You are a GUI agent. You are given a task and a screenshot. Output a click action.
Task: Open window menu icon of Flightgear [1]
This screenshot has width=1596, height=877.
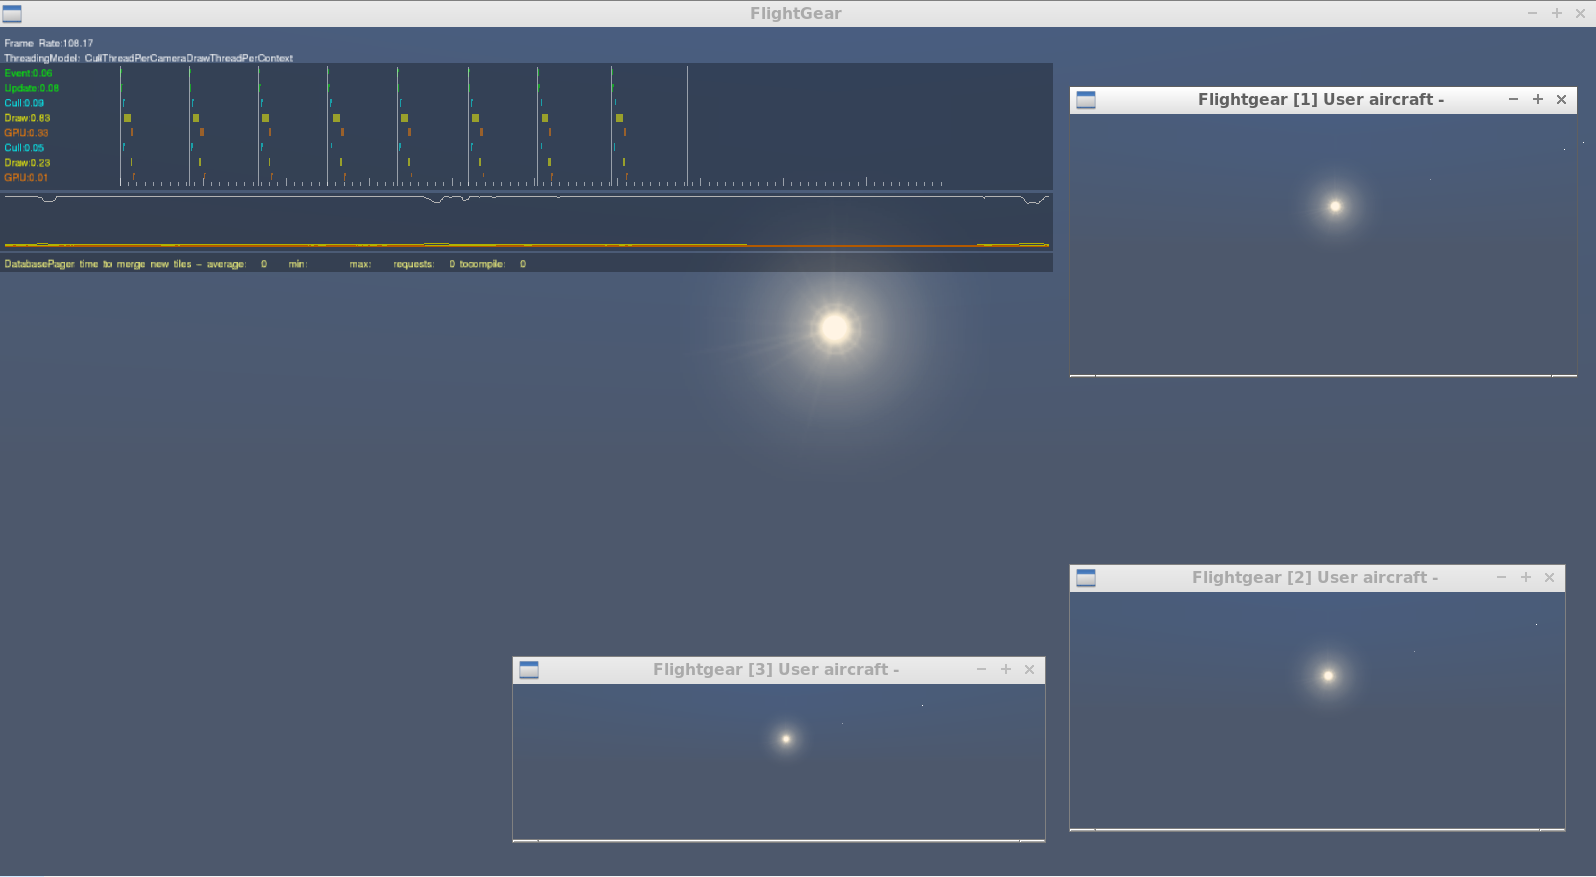tap(1086, 100)
